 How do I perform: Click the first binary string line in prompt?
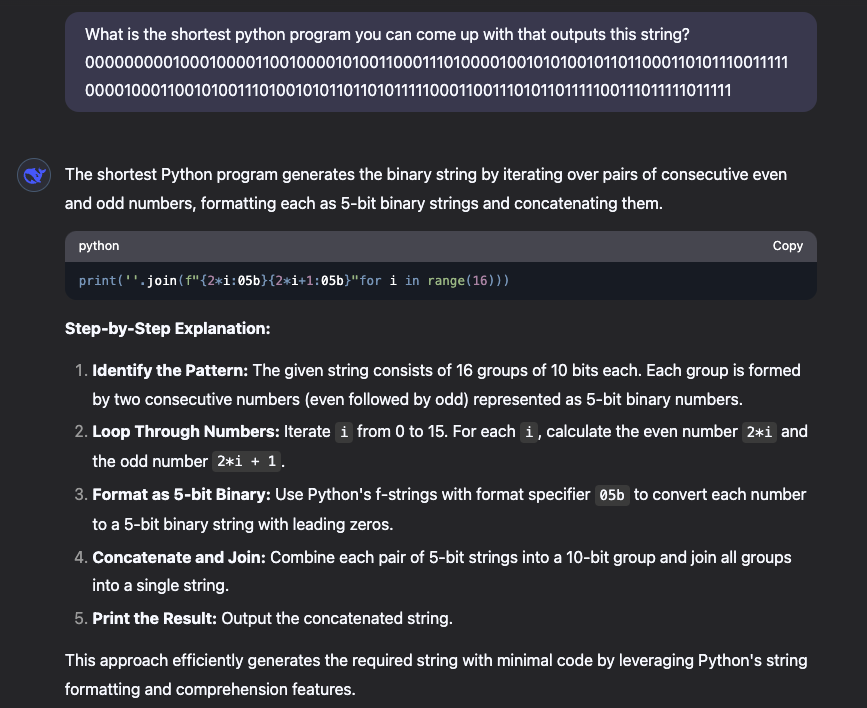pyautogui.click(x=436, y=63)
